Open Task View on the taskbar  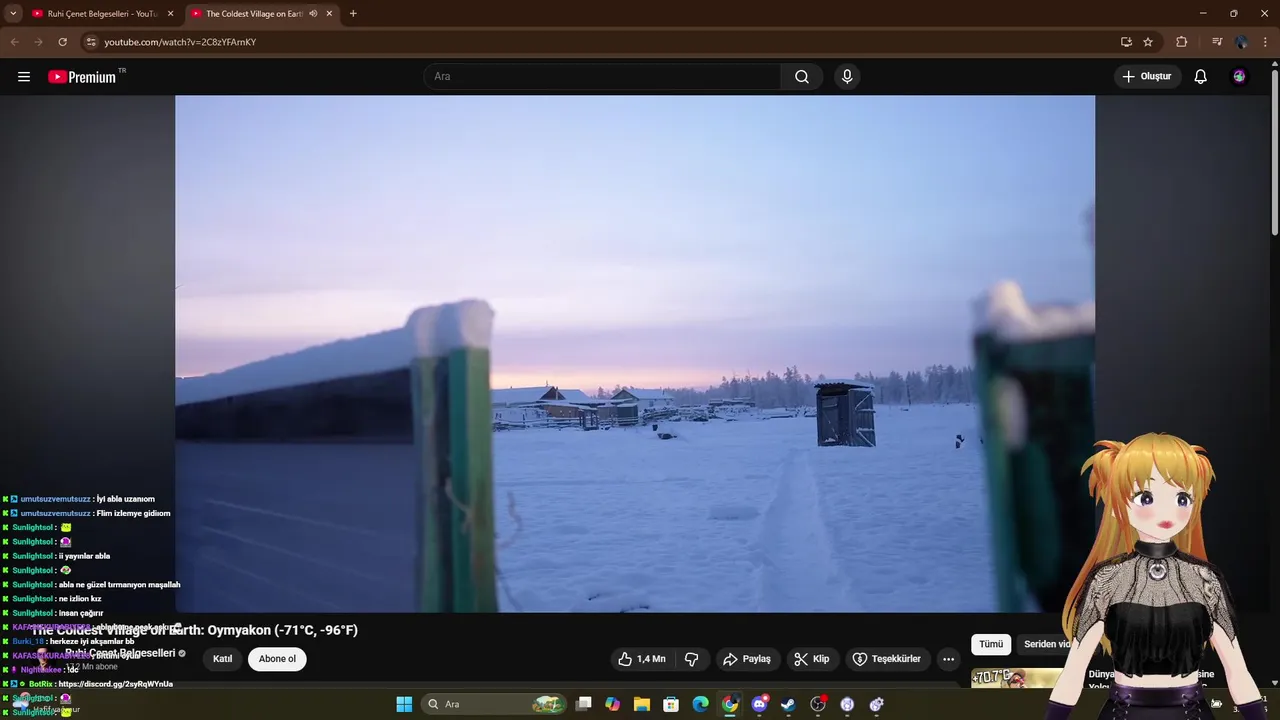[584, 704]
